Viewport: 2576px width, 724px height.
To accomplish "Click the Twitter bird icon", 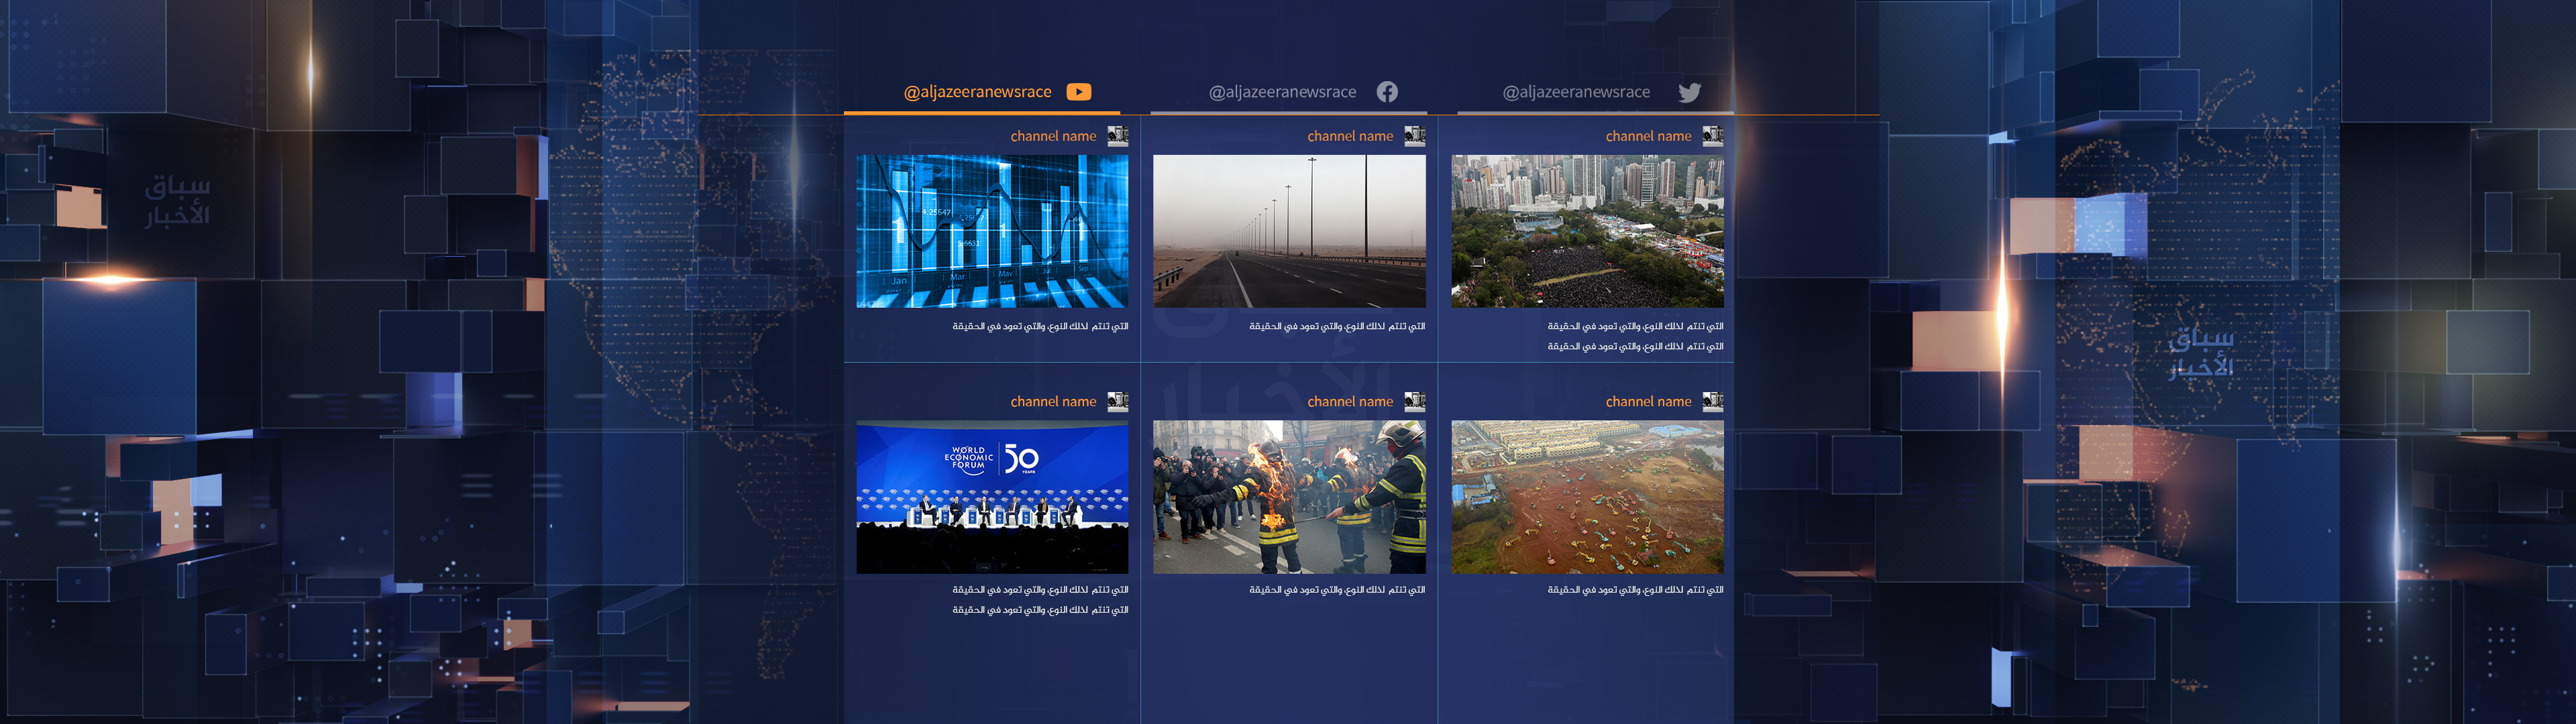I will [1689, 93].
